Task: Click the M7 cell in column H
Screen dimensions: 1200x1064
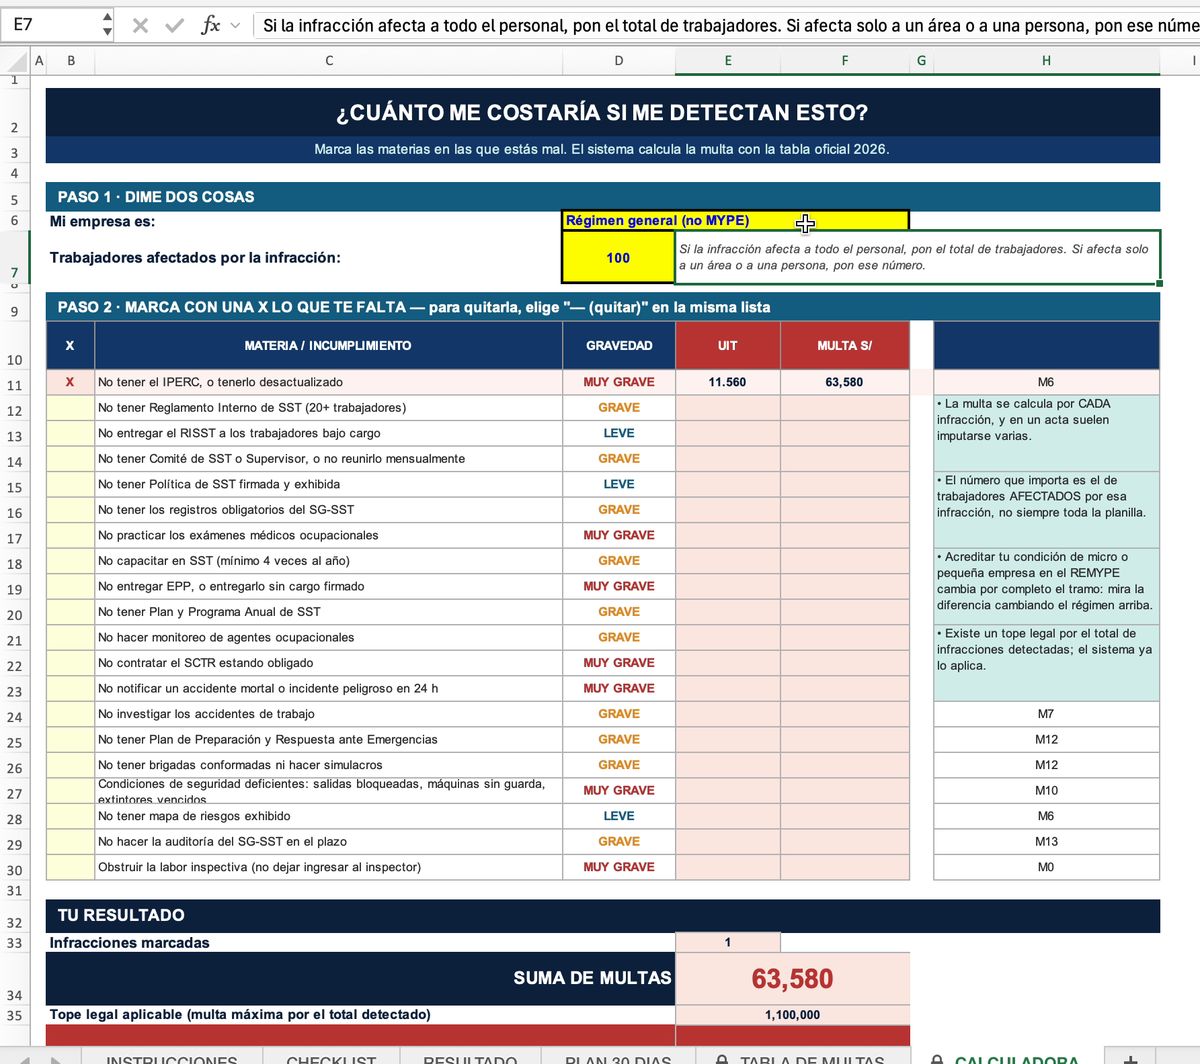Action: pyautogui.click(x=1046, y=714)
